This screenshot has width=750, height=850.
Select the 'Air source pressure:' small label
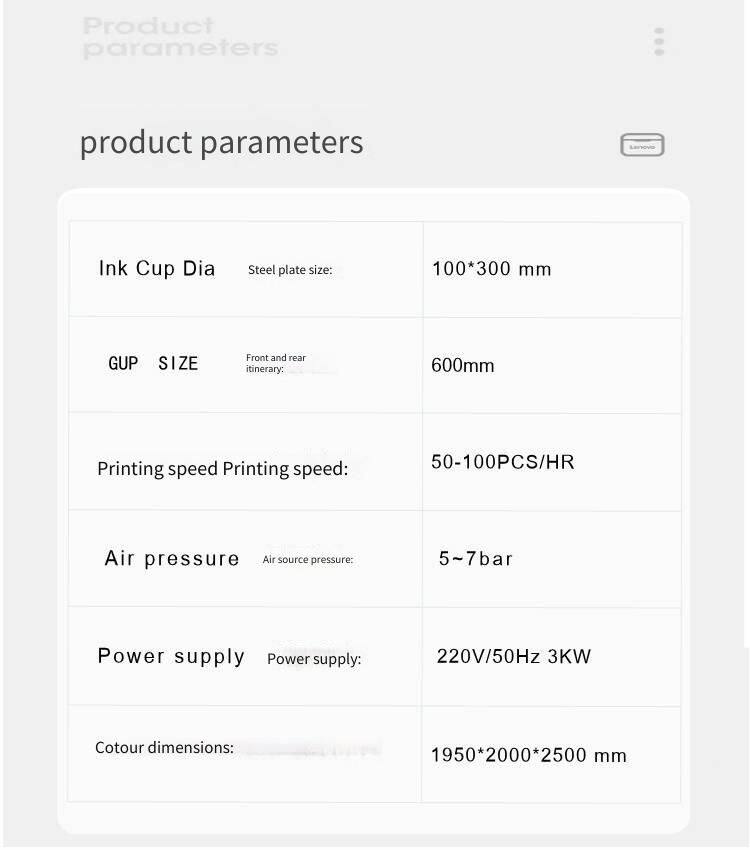pyautogui.click(x=308, y=560)
